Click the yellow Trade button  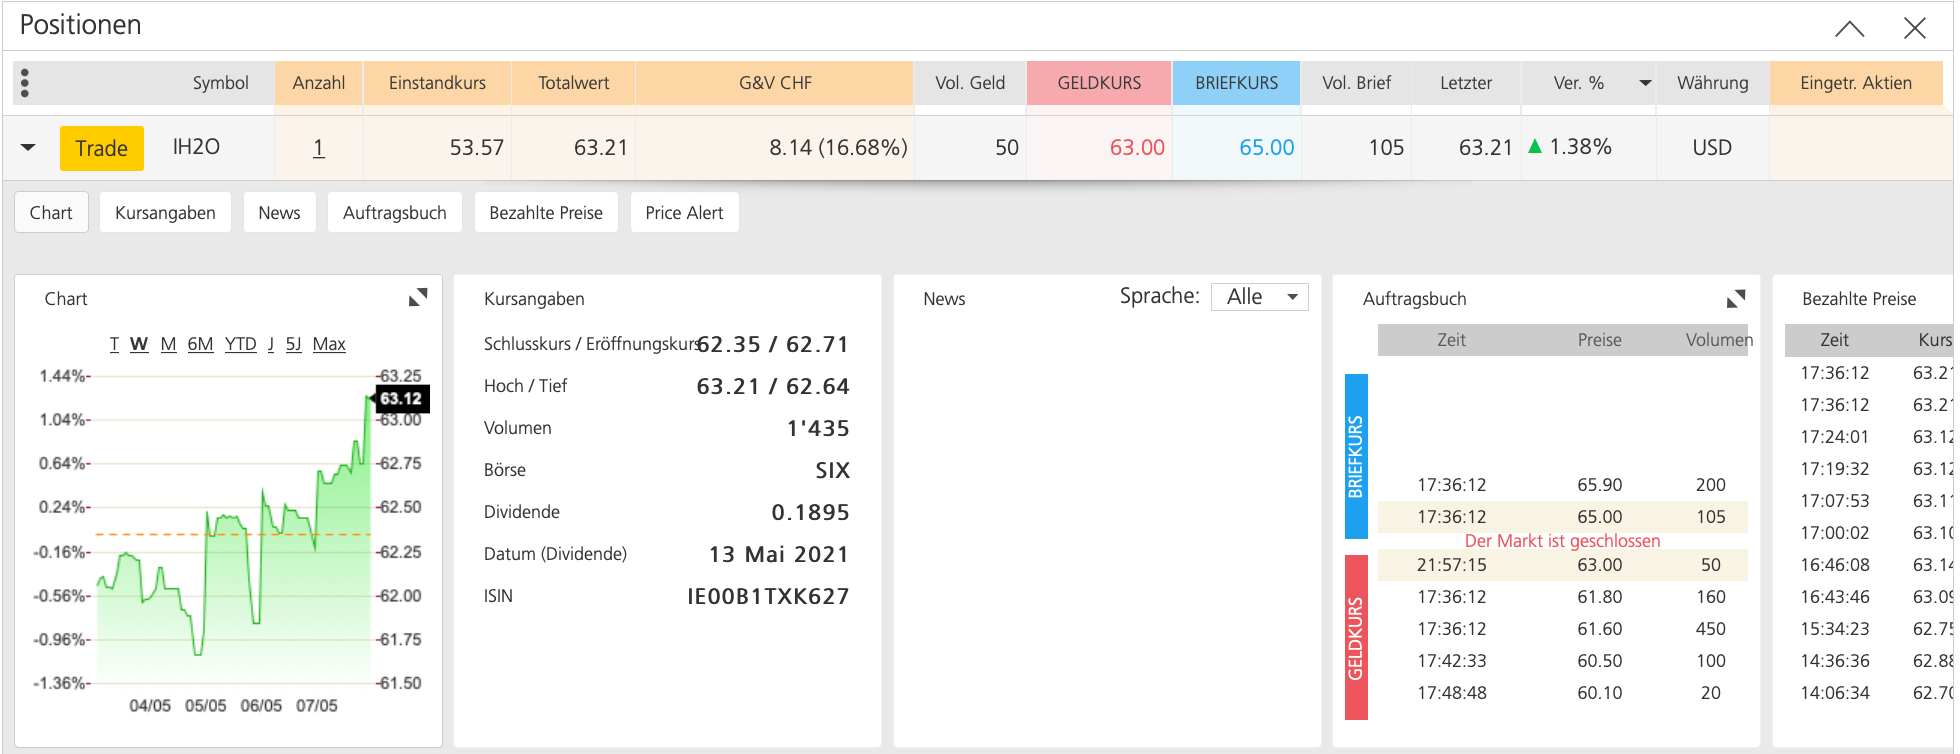point(101,148)
